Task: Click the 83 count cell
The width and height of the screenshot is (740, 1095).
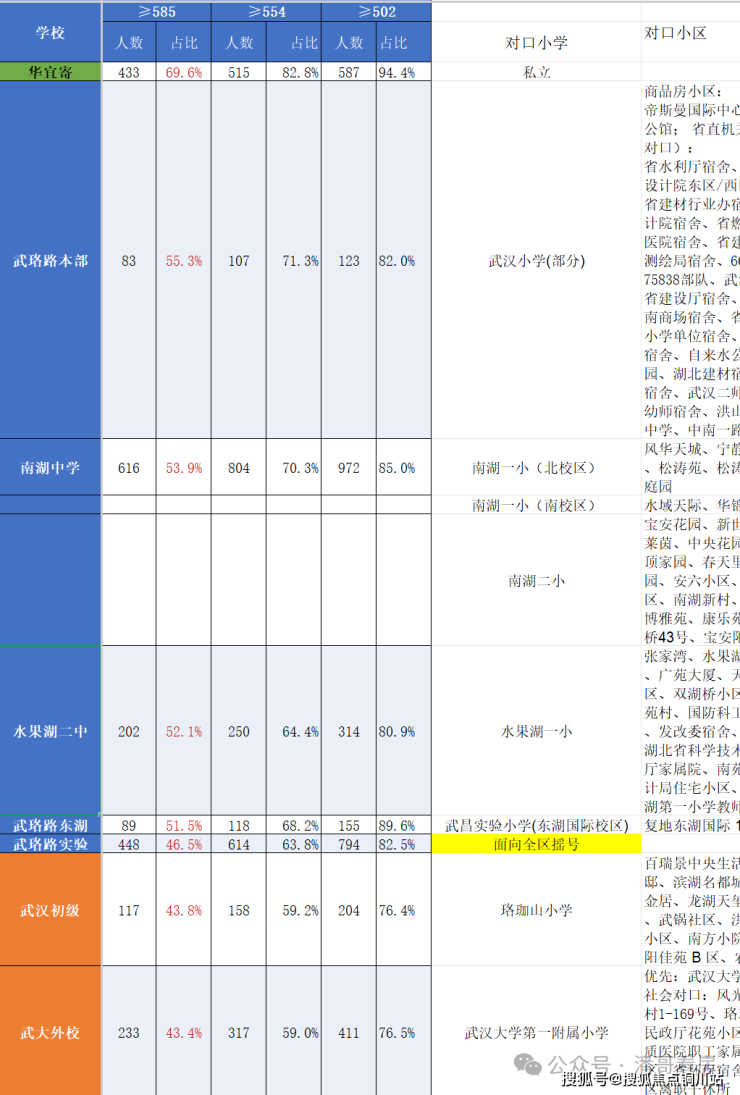Action: 129,260
